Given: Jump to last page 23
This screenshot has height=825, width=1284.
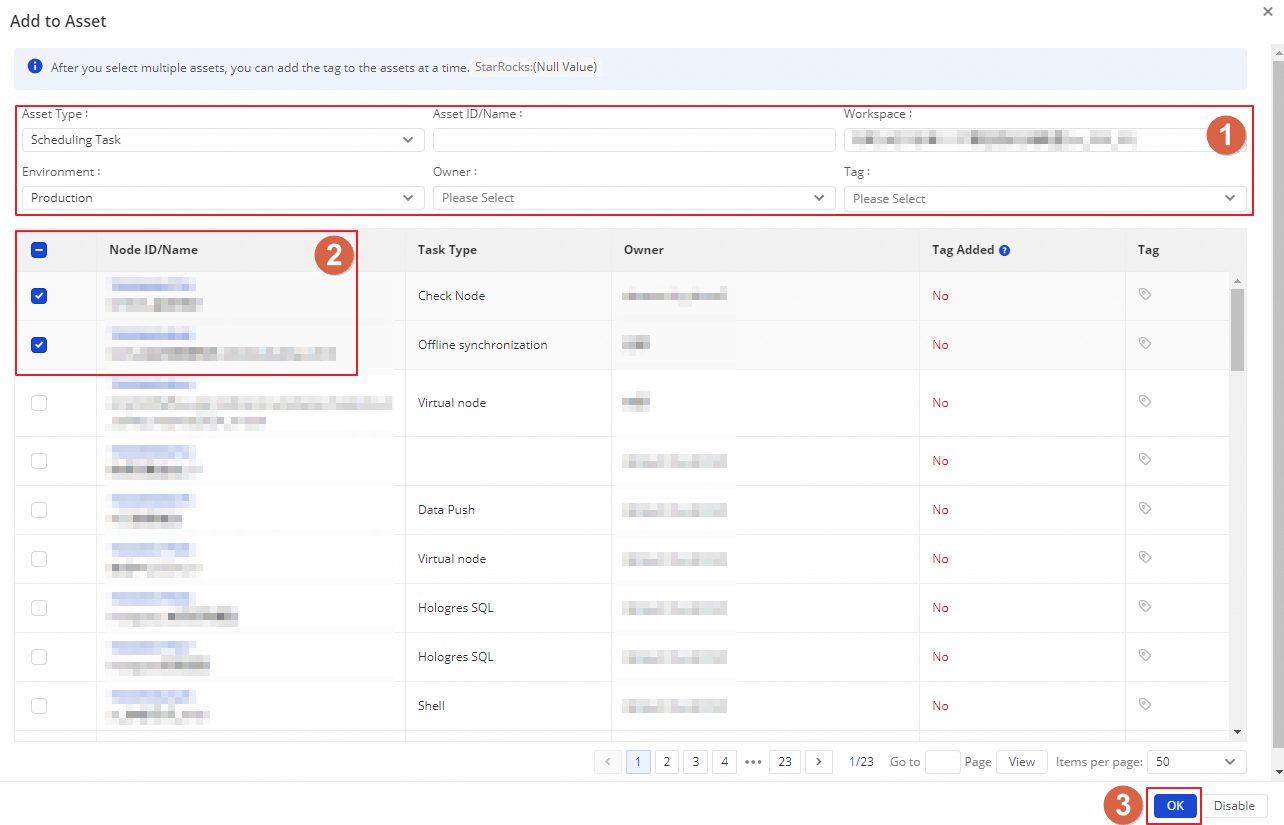Looking at the screenshot, I should tap(784, 762).
